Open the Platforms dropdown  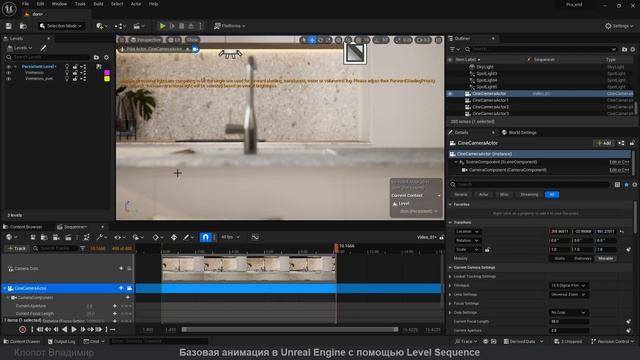point(230,26)
